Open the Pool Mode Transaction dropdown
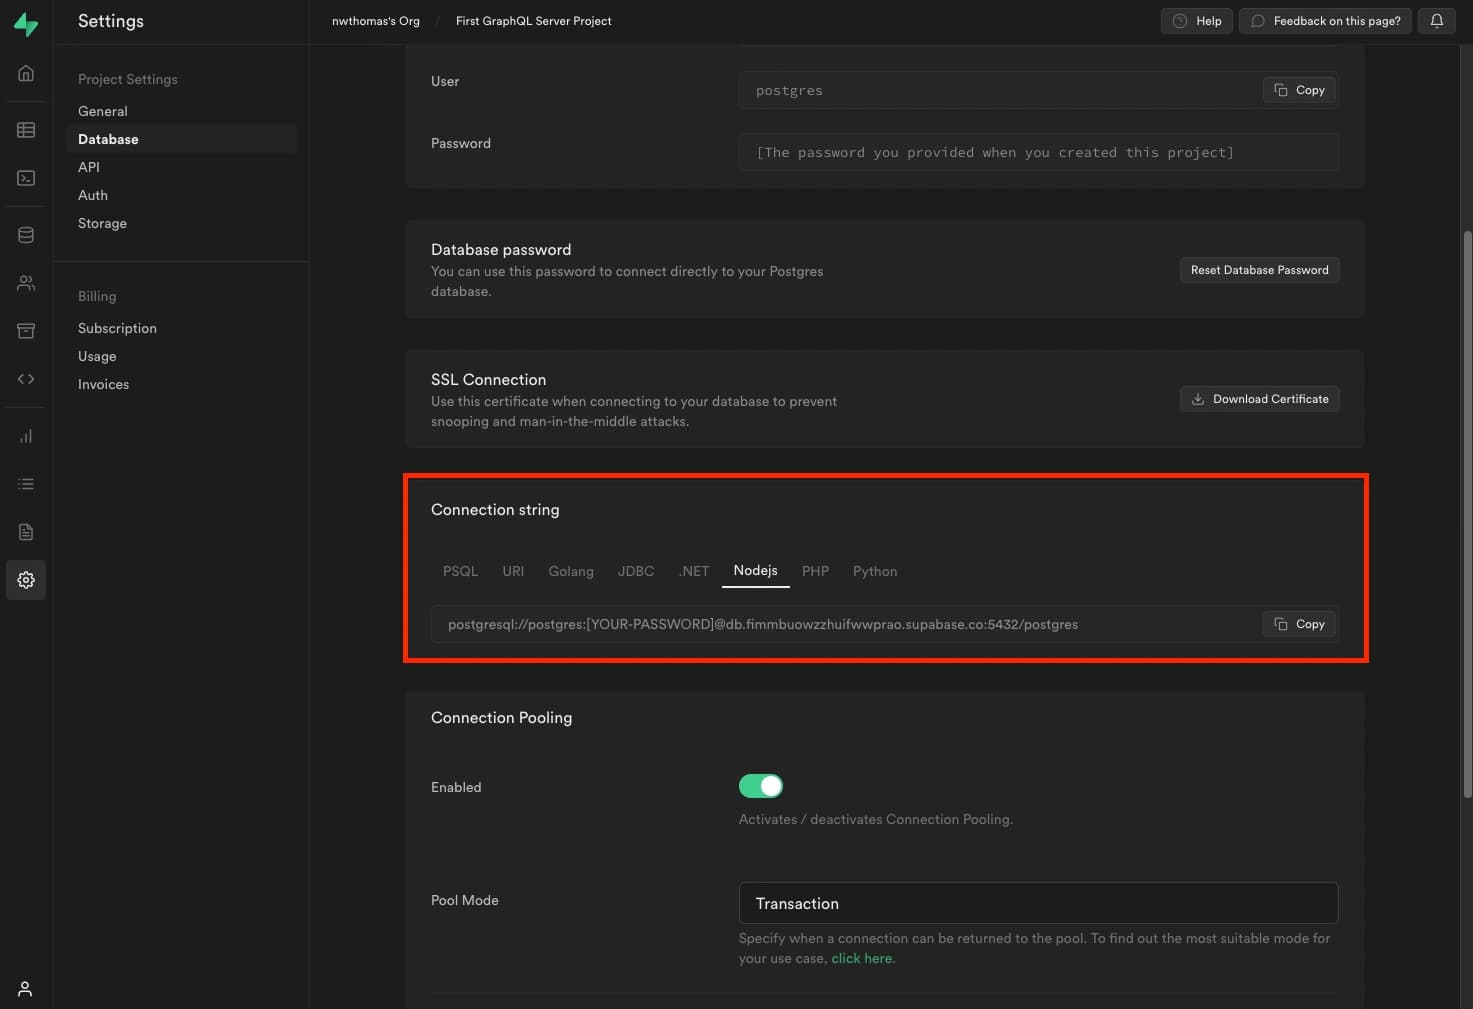Image resolution: width=1473 pixels, height=1009 pixels. (1037, 903)
